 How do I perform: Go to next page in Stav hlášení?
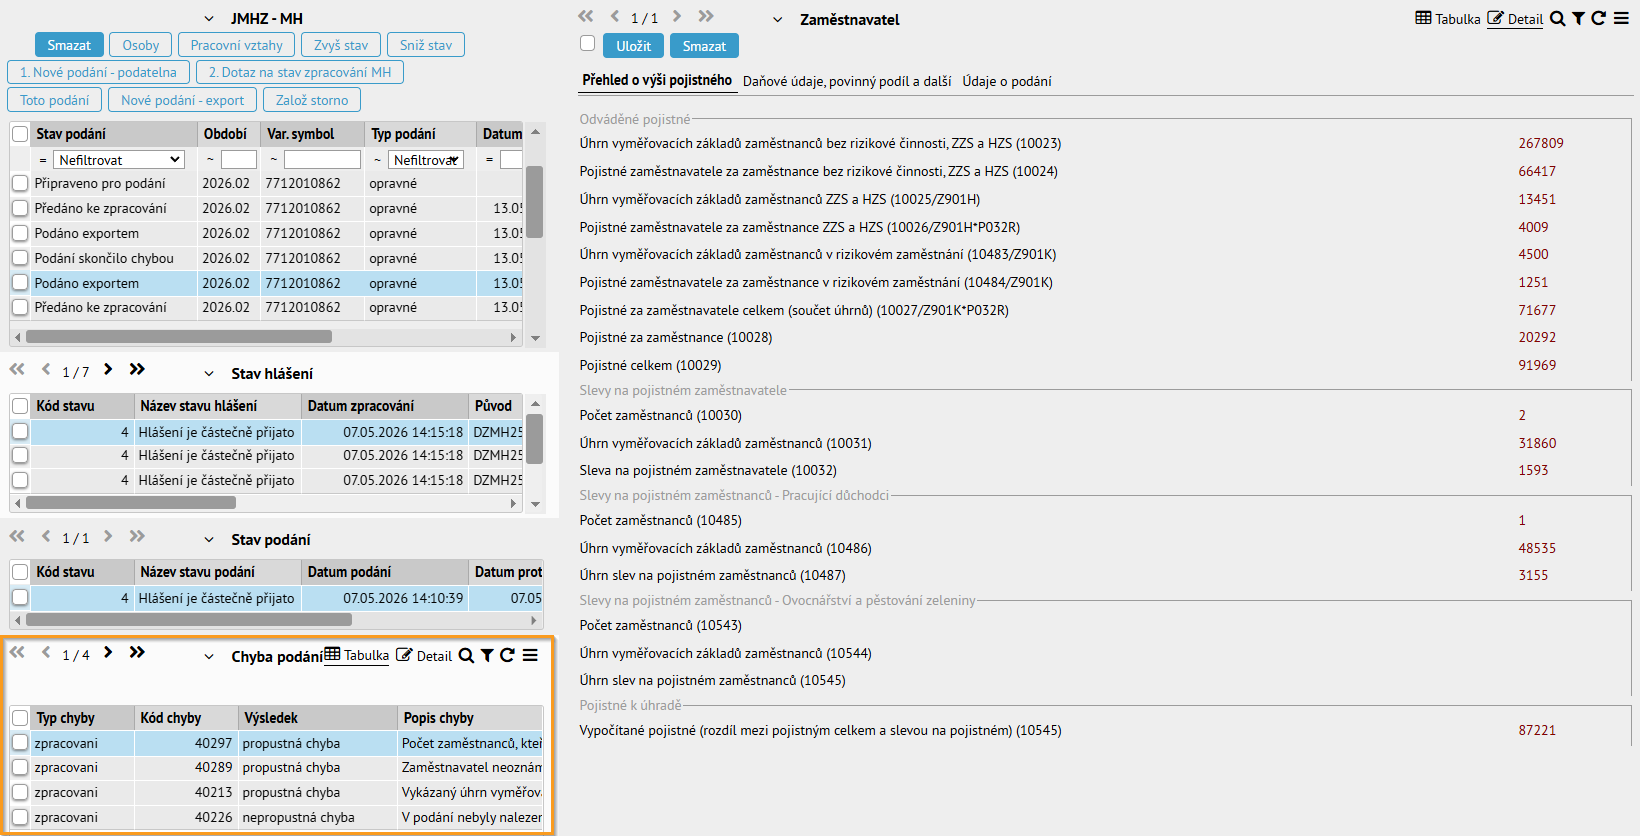pyautogui.click(x=108, y=369)
